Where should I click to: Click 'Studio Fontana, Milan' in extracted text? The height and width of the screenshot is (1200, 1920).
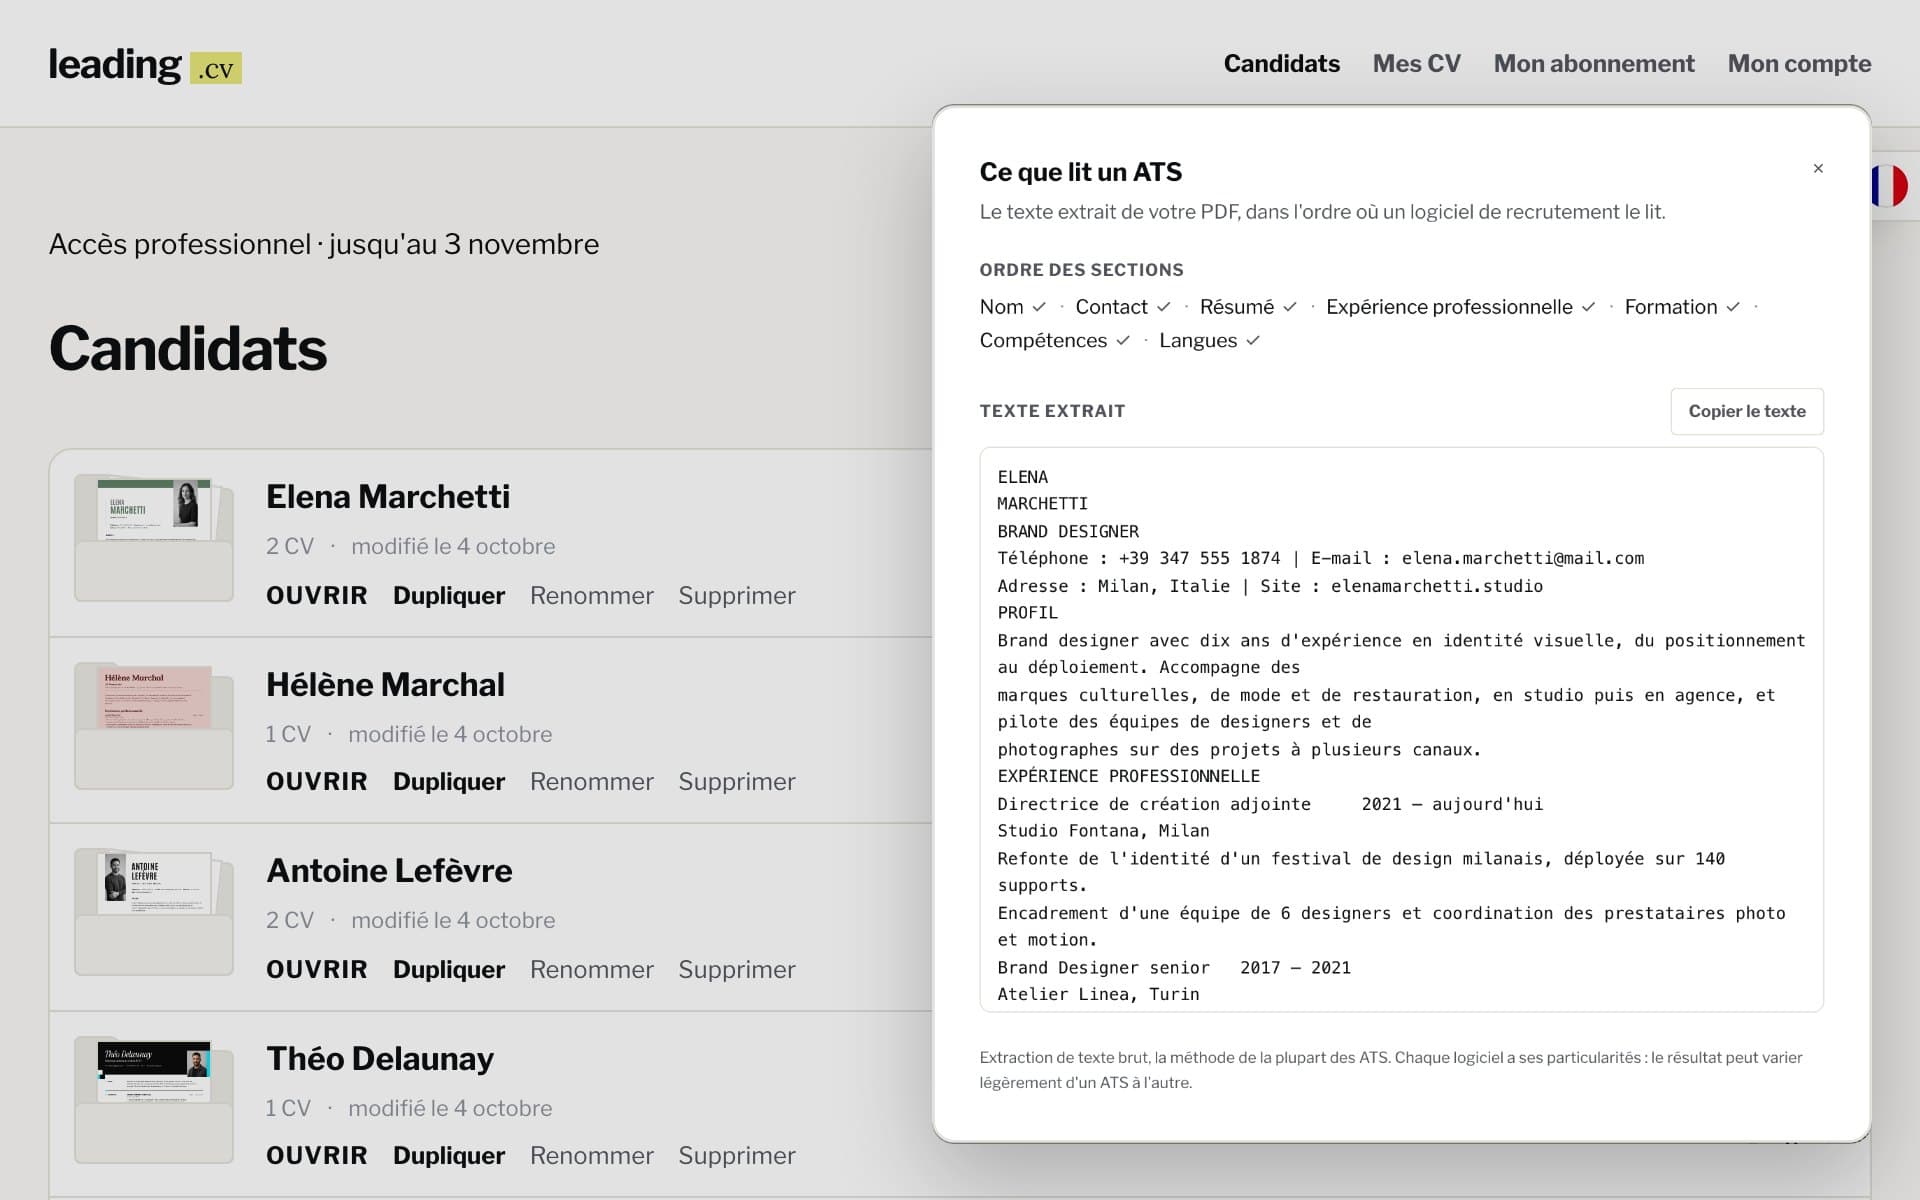point(1103,831)
